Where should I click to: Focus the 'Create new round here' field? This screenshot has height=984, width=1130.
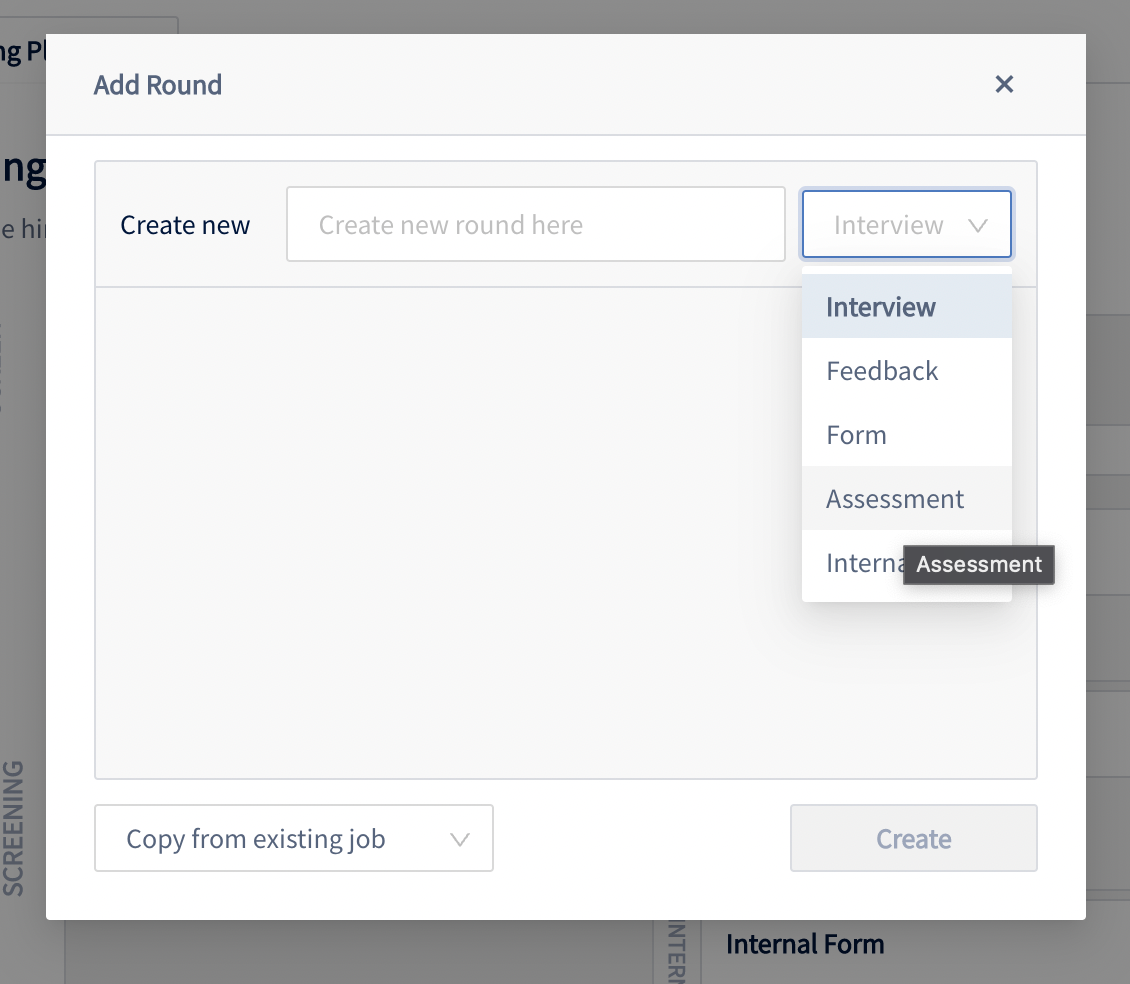pyautogui.click(x=535, y=224)
